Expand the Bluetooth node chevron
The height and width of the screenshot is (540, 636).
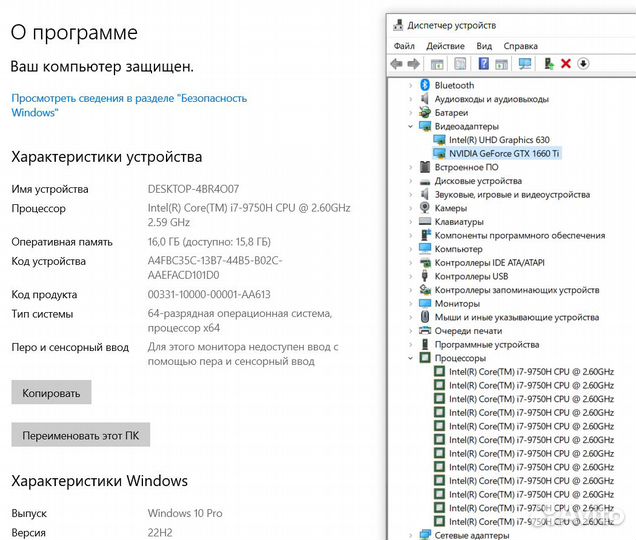click(410, 85)
